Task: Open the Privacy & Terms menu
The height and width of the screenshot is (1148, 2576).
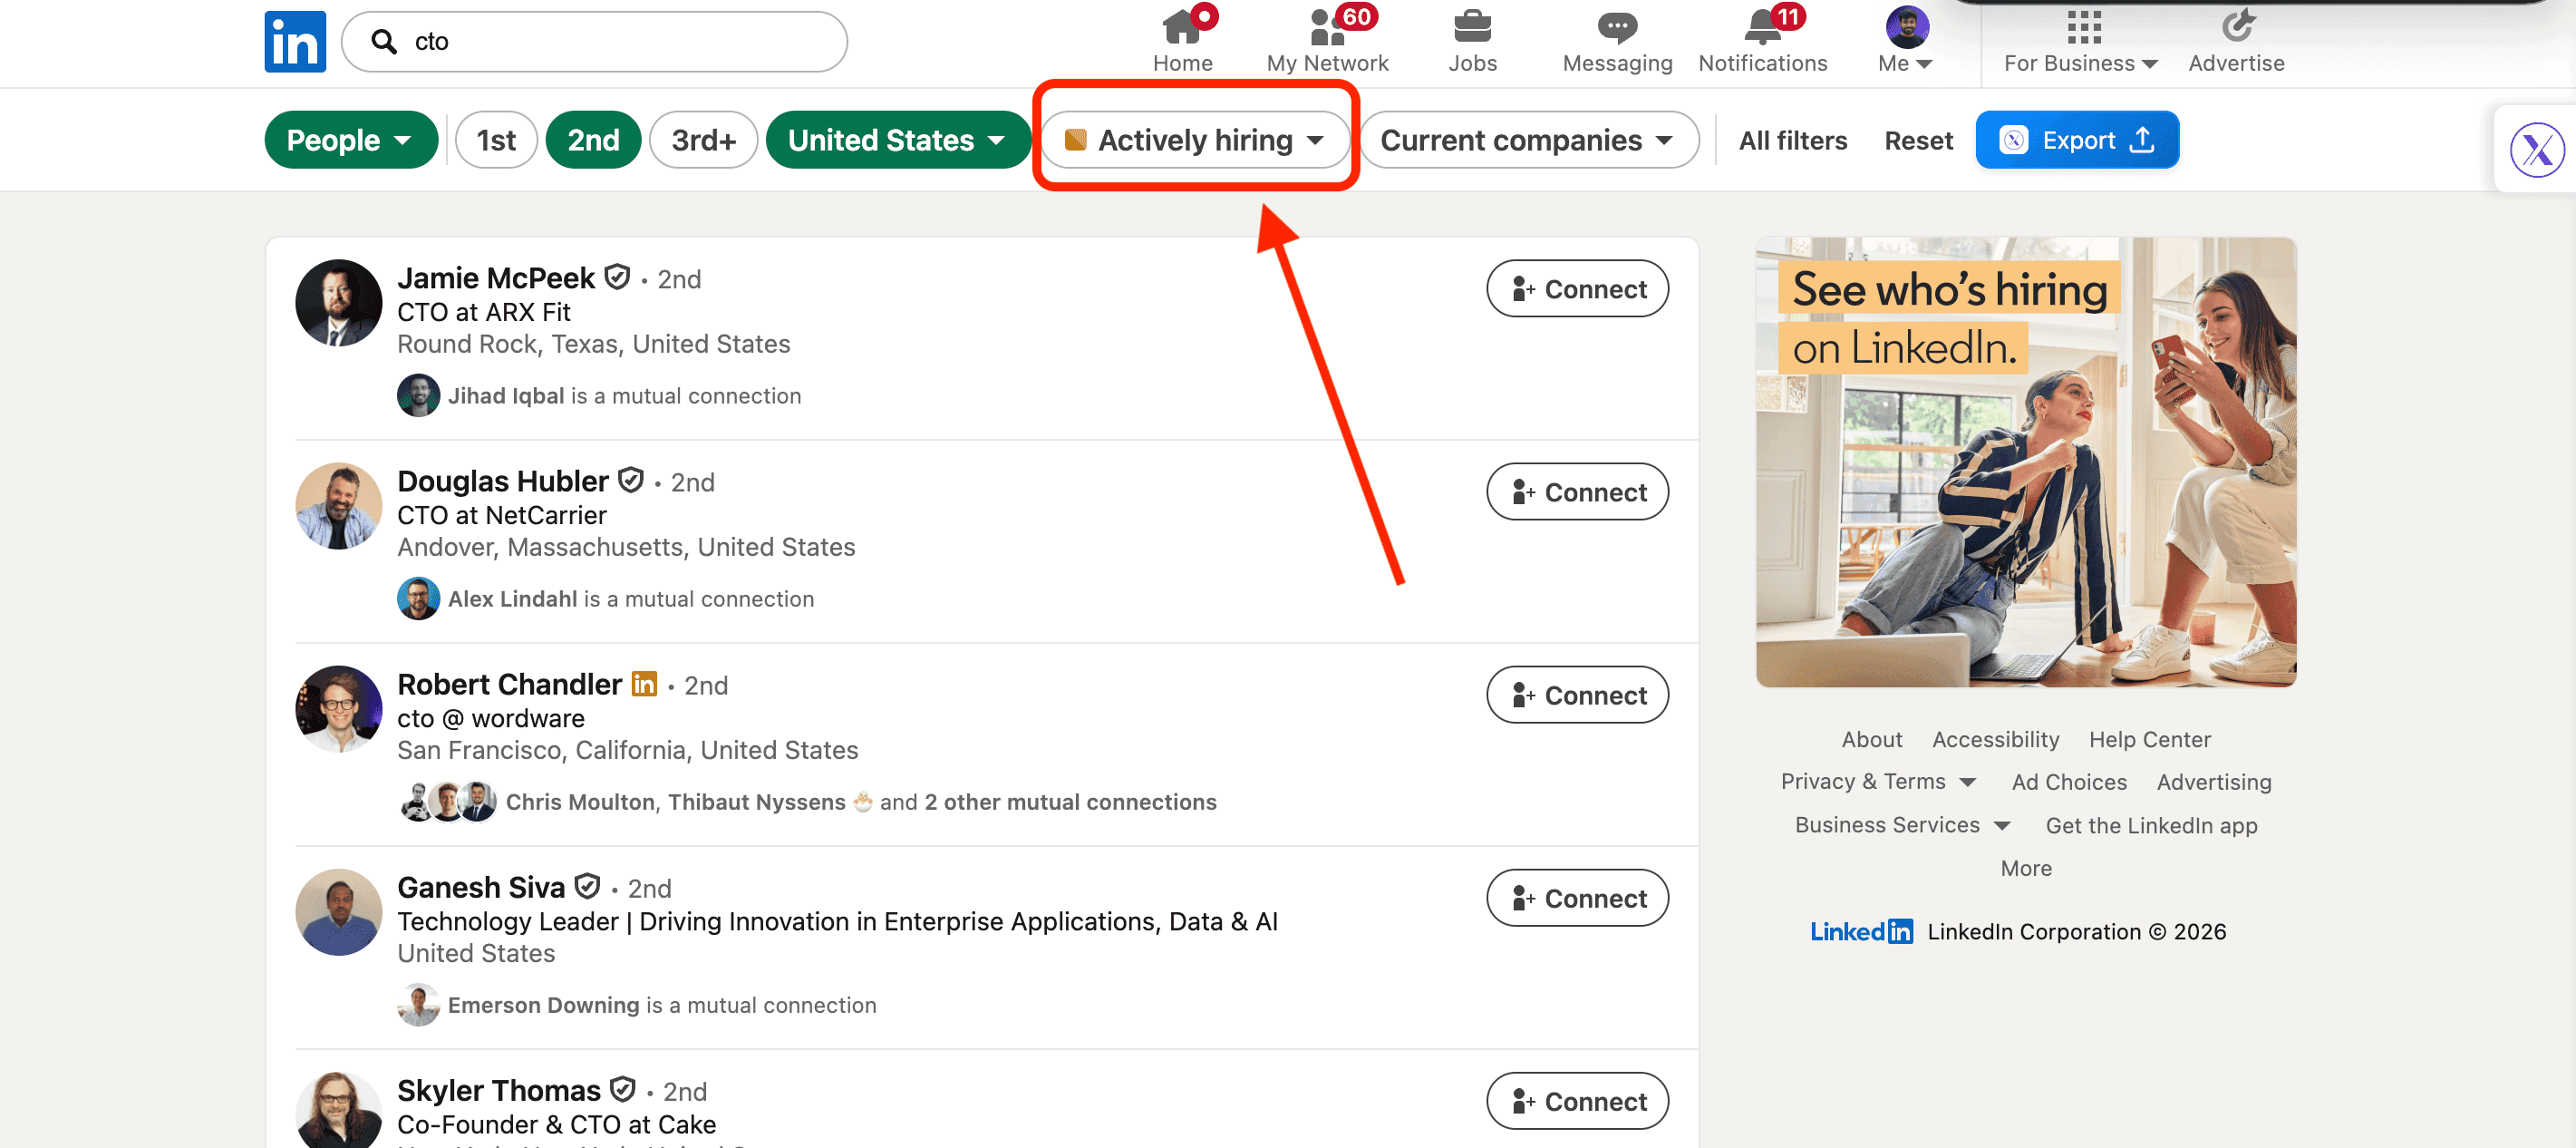Action: [x=1877, y=781]
